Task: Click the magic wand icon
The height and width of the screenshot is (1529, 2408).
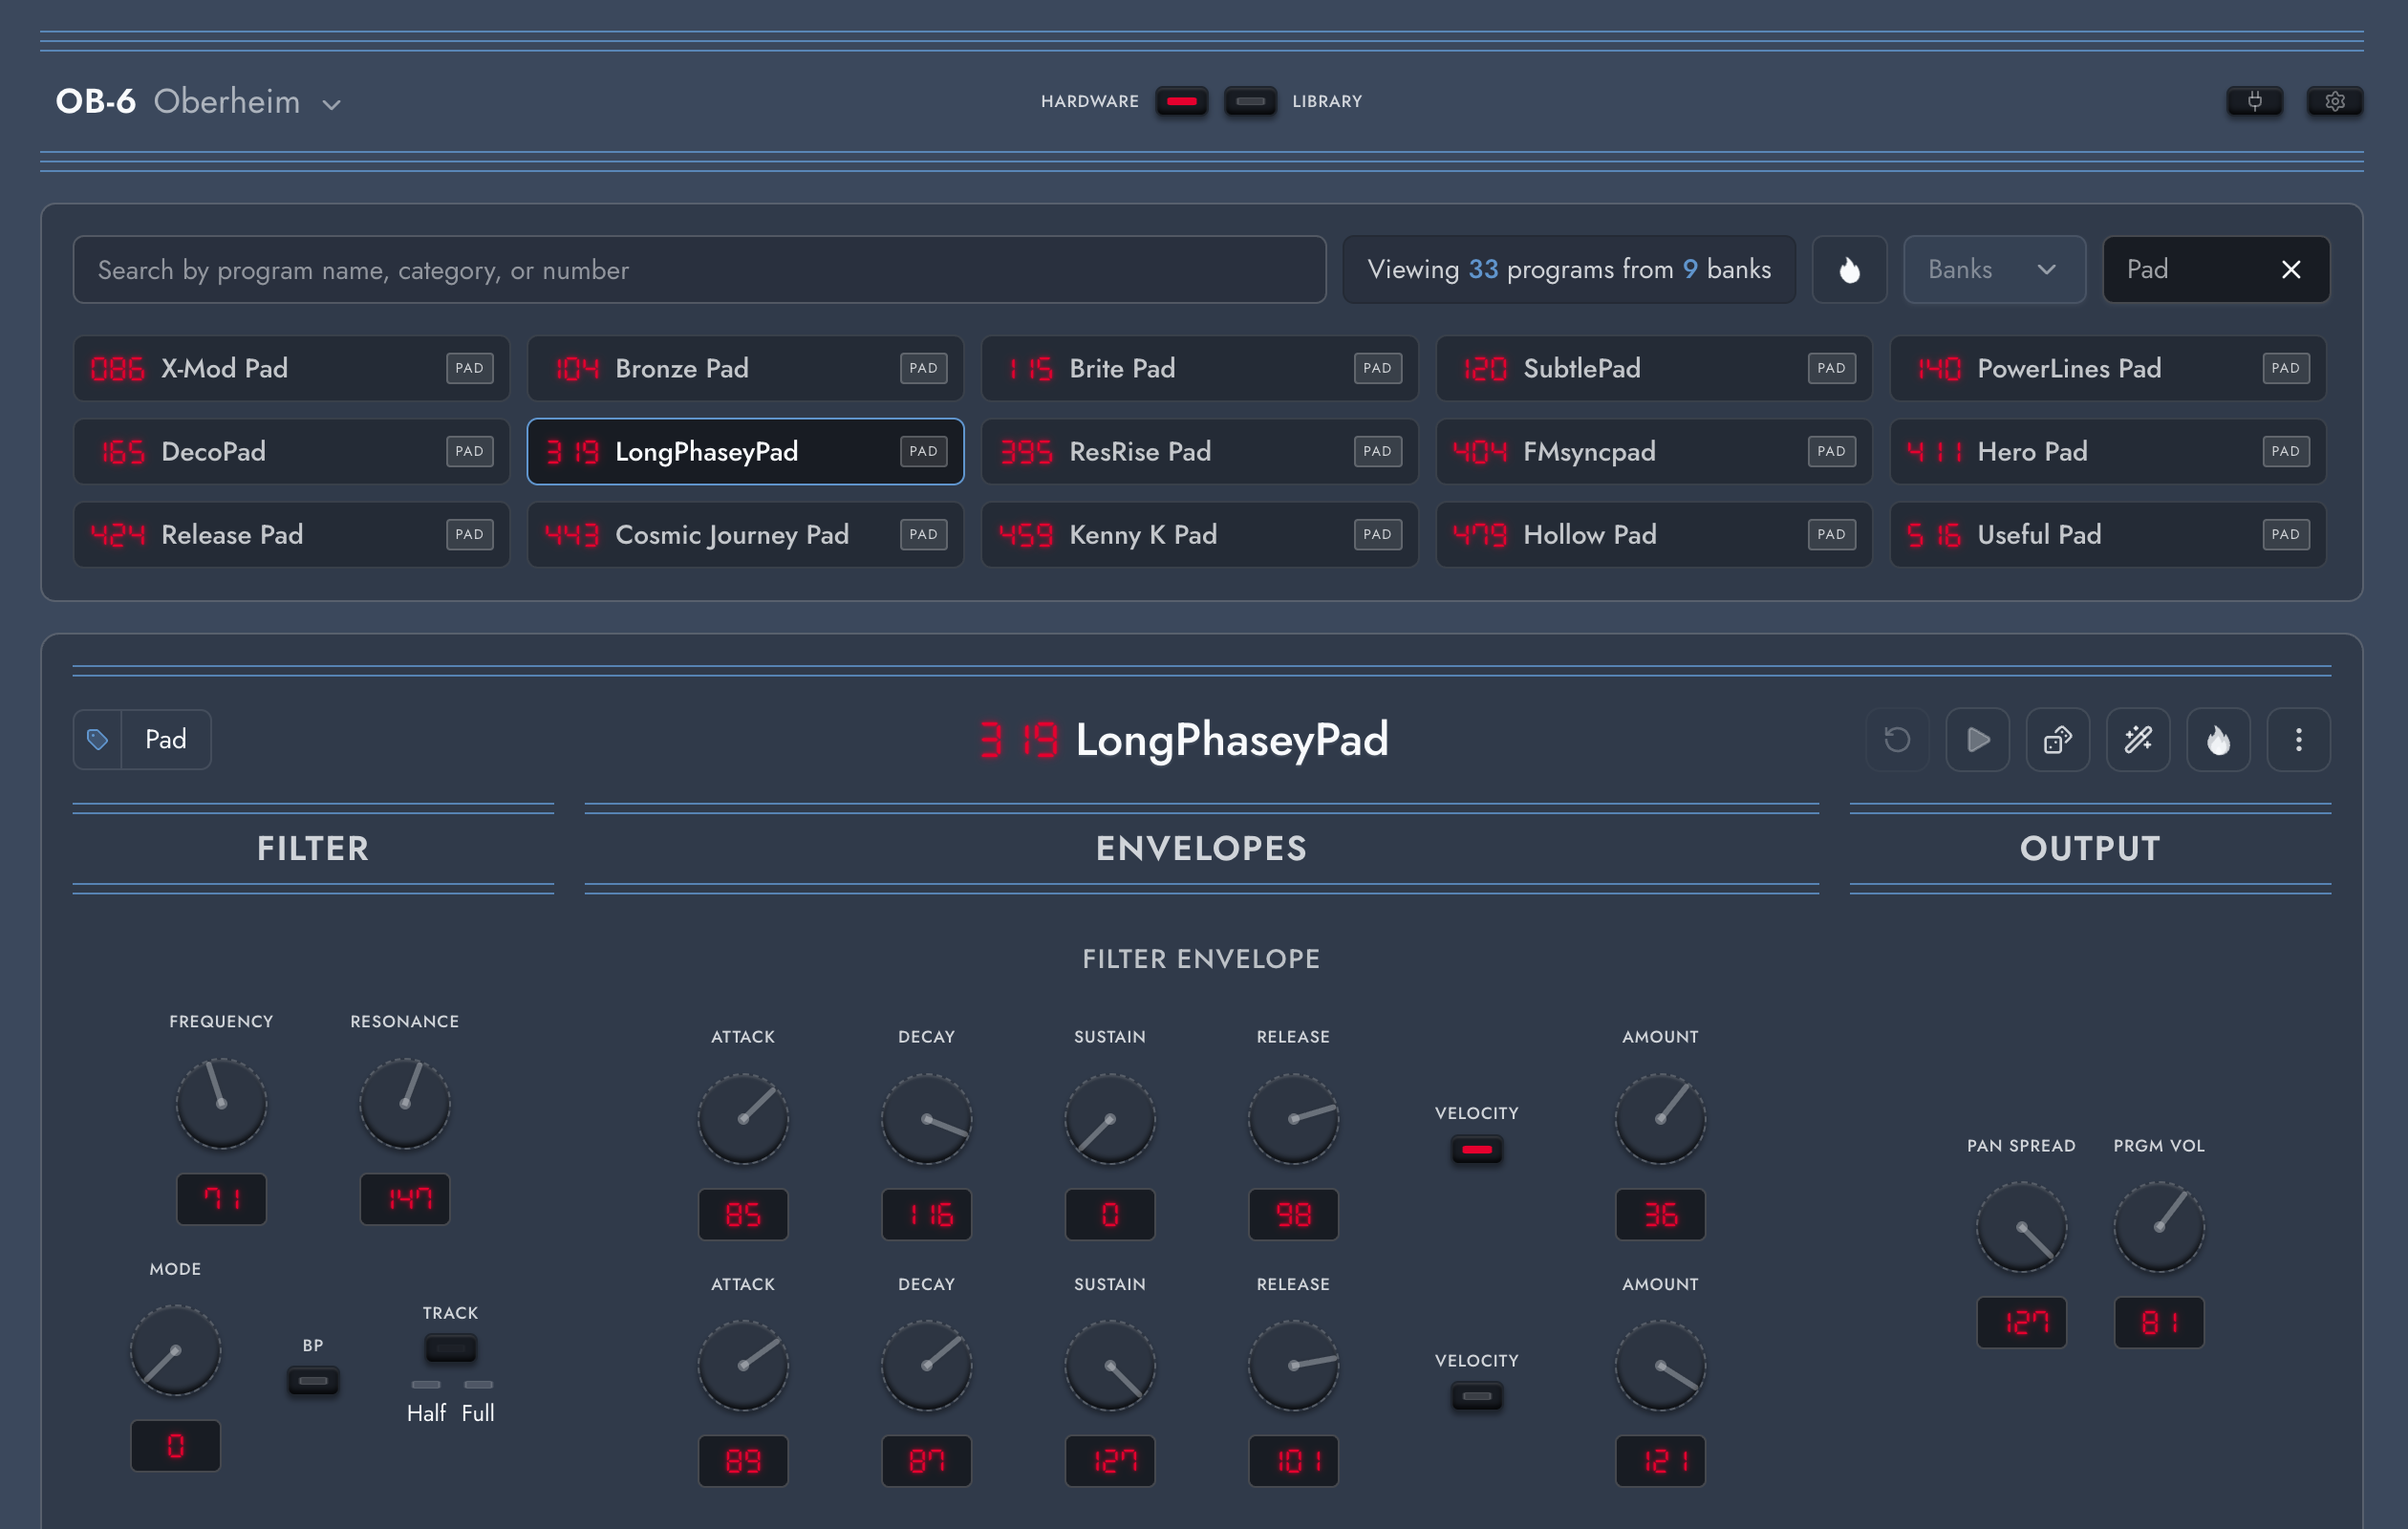Action: click(x=2138, y=740)
